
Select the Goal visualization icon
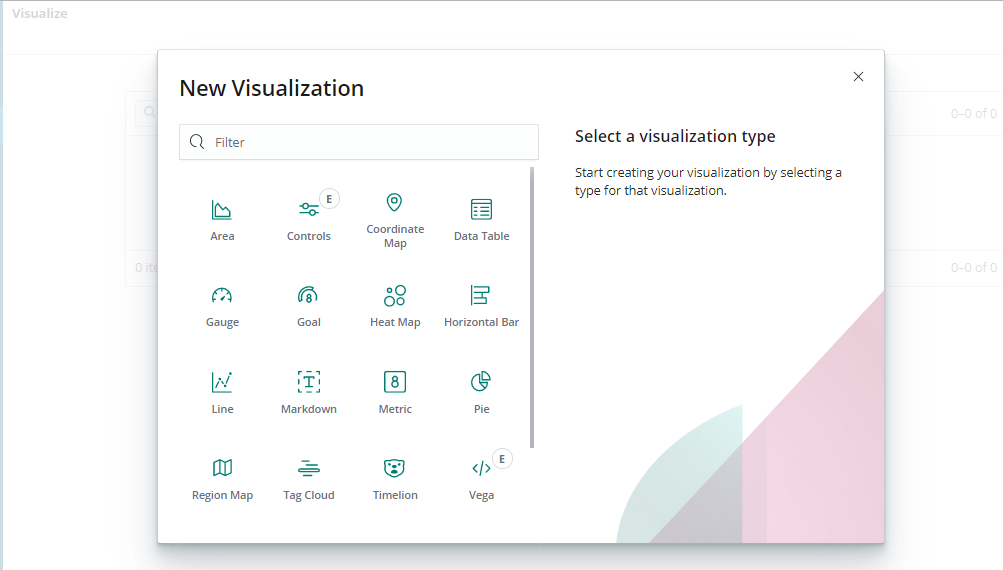tap(308, 295)
